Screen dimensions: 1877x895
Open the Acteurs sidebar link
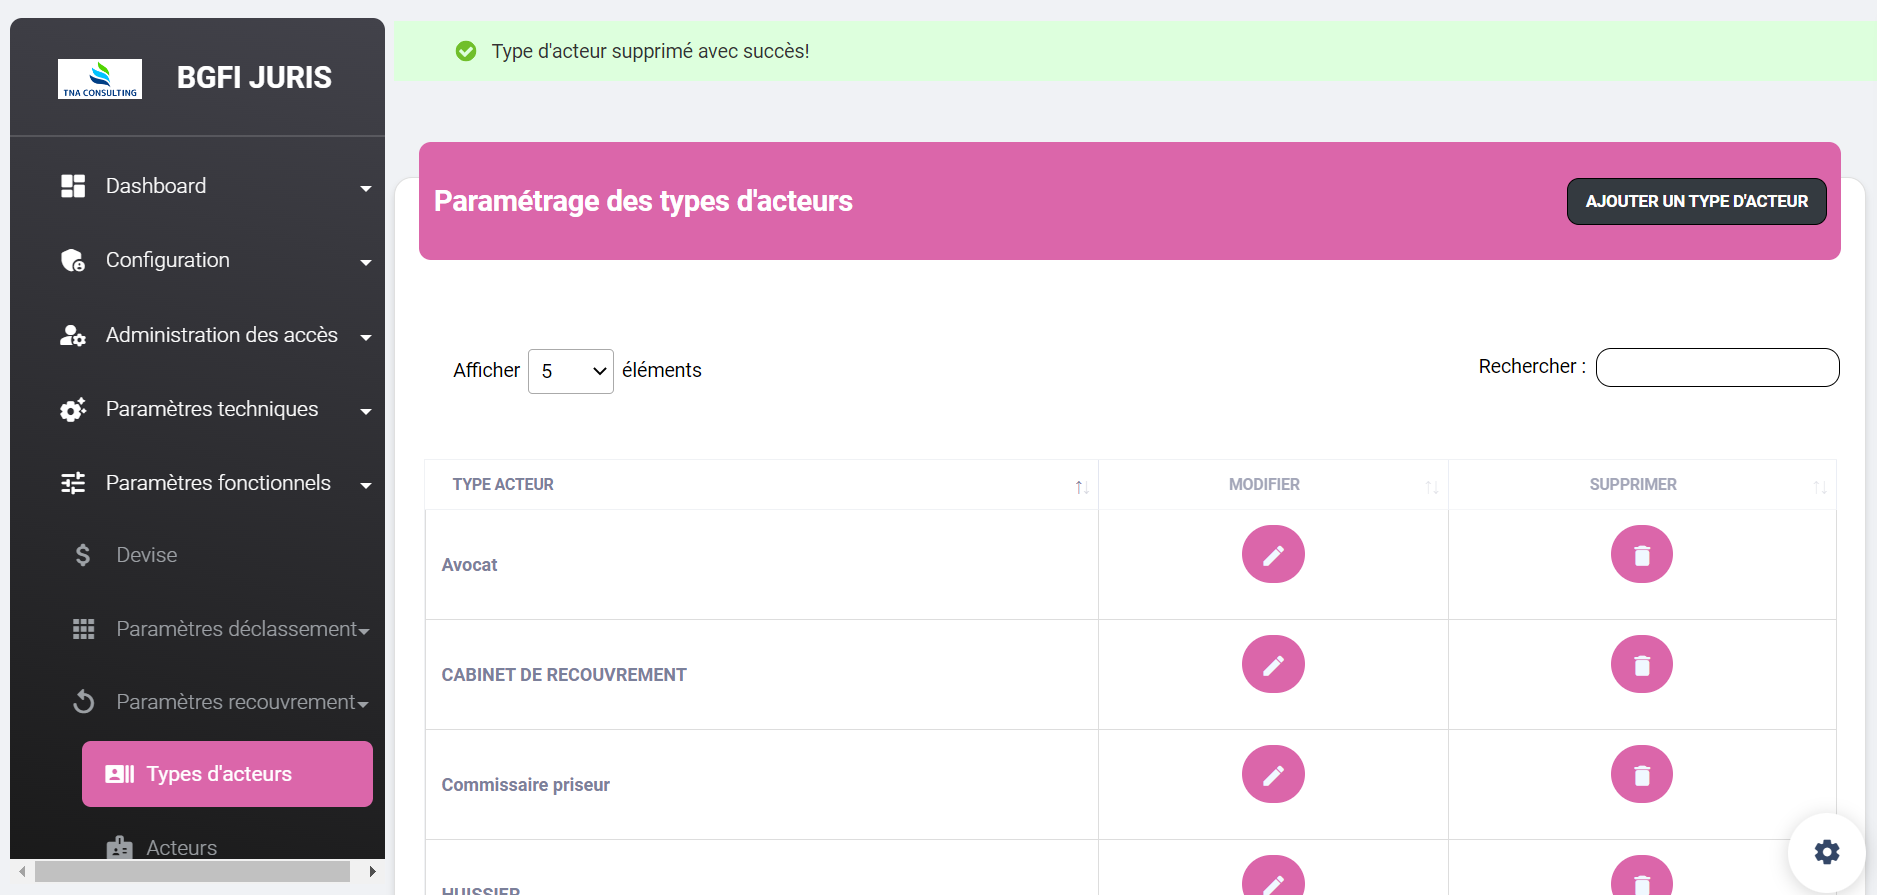click(x=181, y=847)
